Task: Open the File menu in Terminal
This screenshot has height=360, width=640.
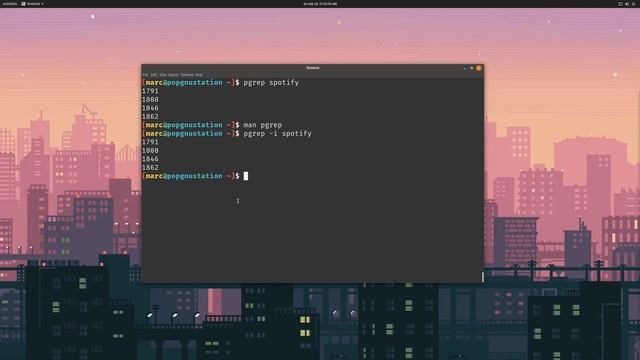Action: pos(145,75)
